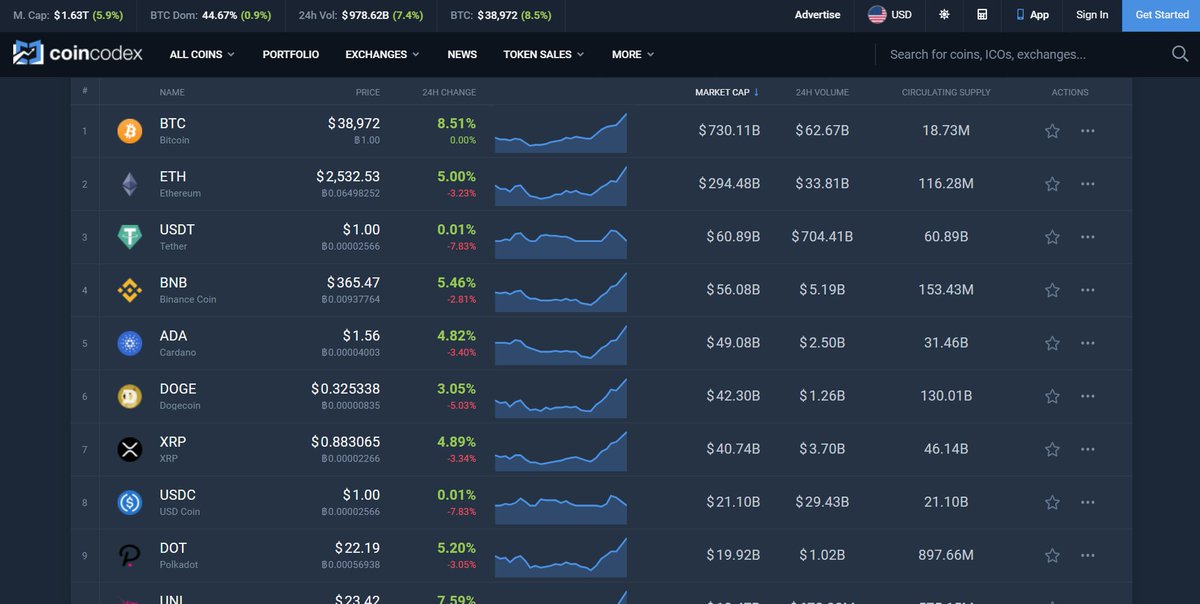The image size is (1200, 604).
Task: Expand the MORE menu
Action: (x=633, y=54)
